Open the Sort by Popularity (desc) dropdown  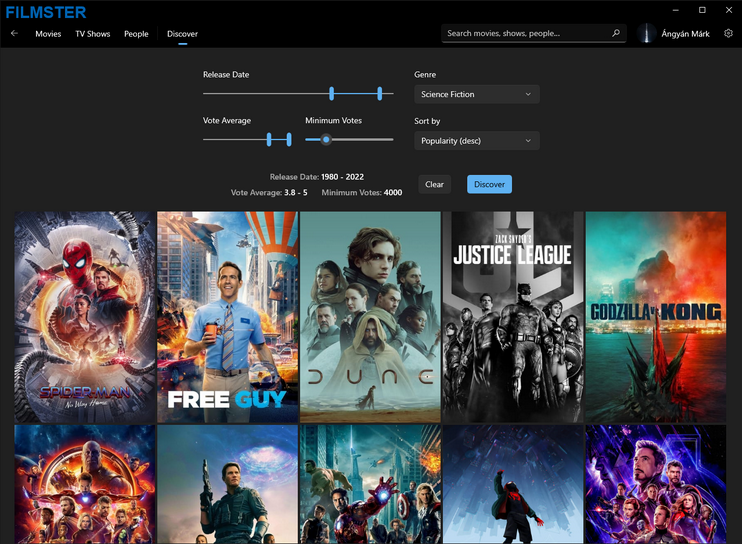point(477,140)
